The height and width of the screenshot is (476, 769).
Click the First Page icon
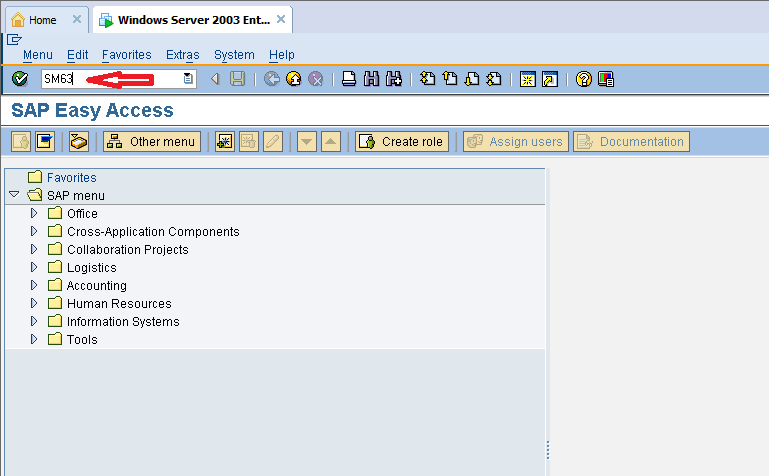coord(427,79)
